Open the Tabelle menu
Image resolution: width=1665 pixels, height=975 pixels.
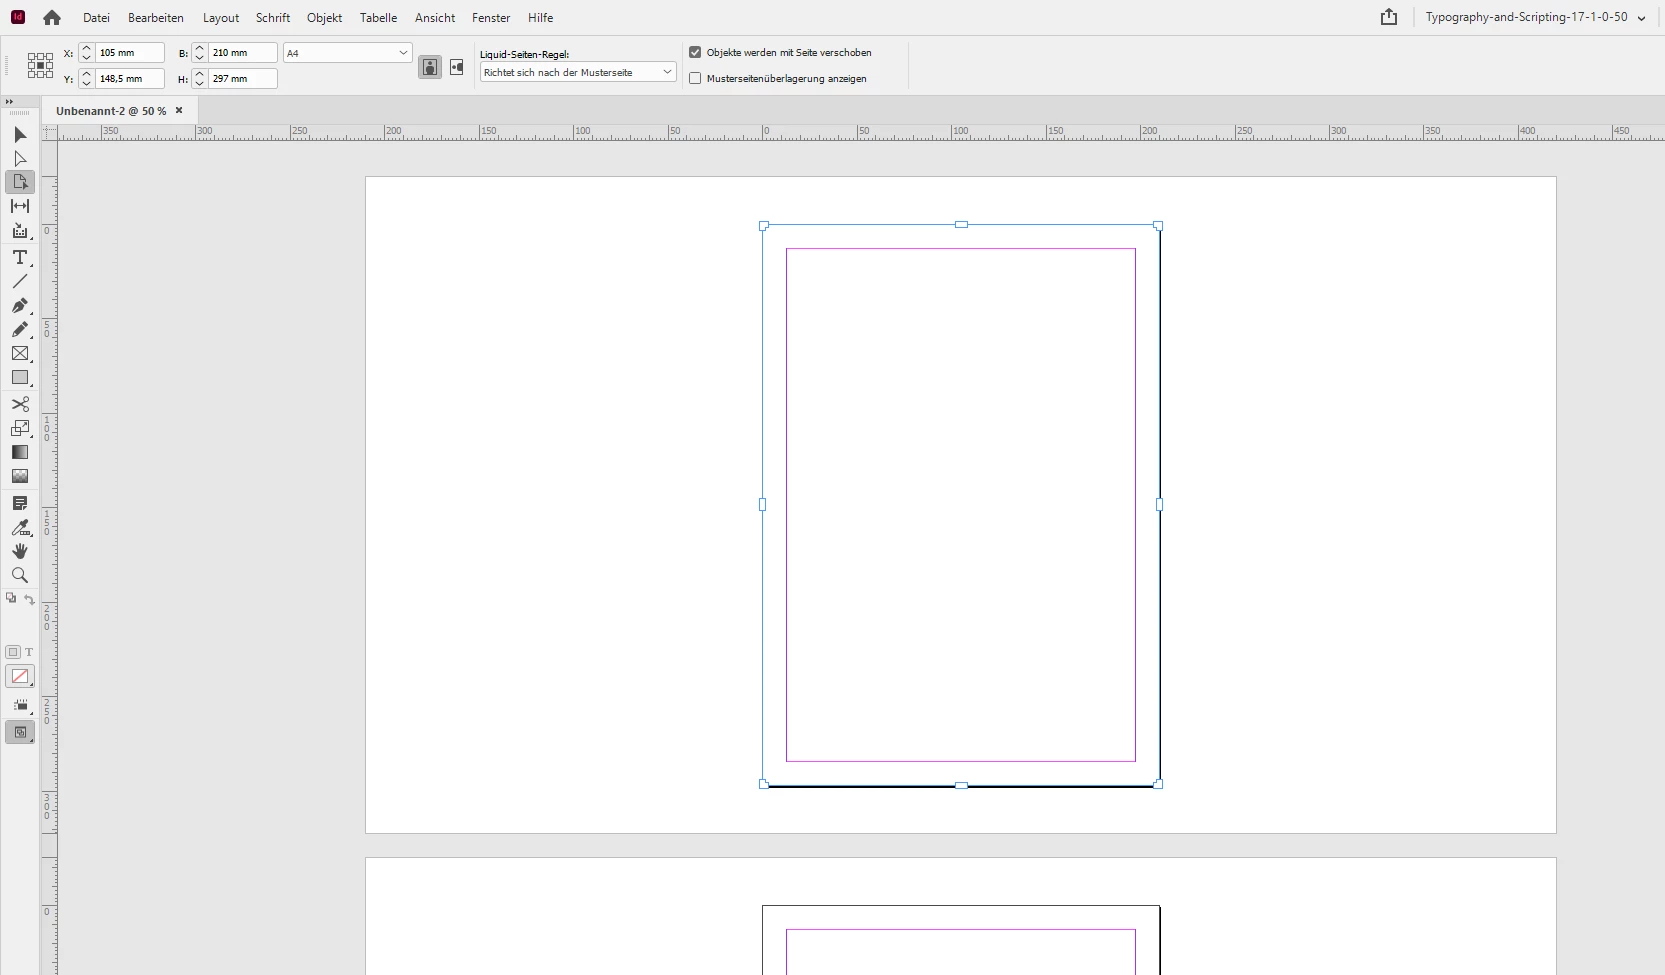[x=379, y=18]
